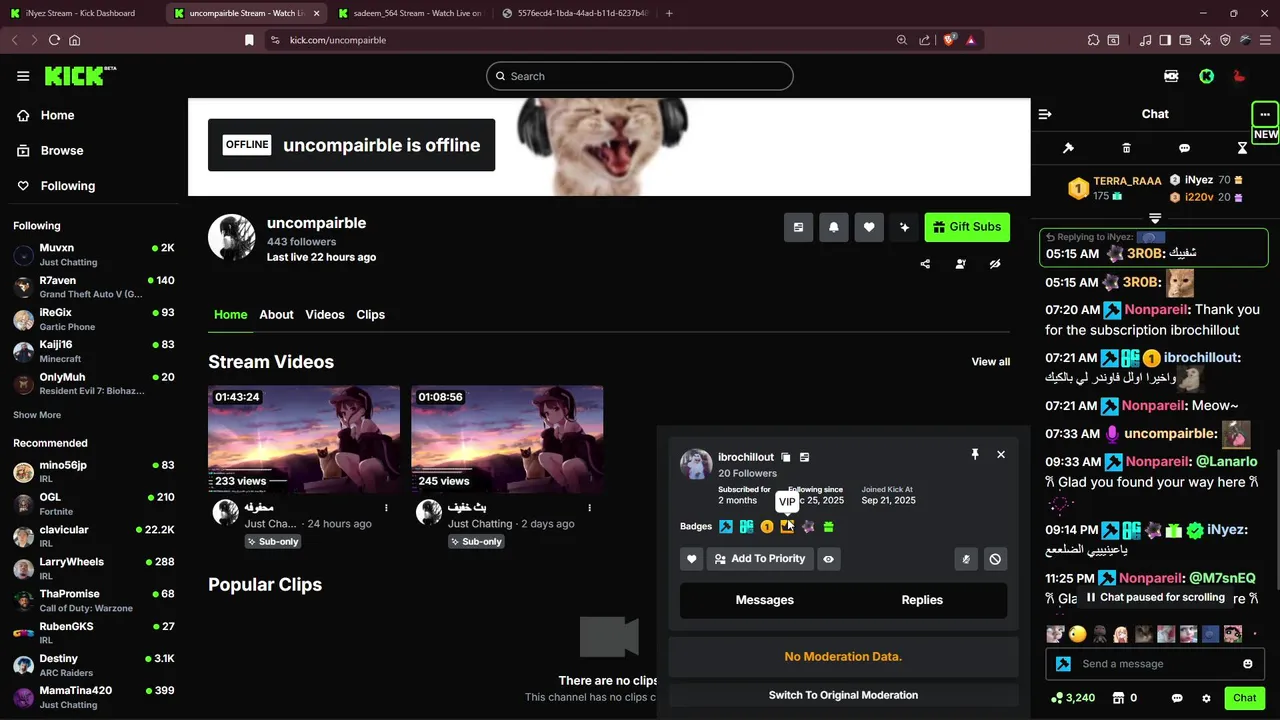Click the browser reload button

click(x=54, y=40)
